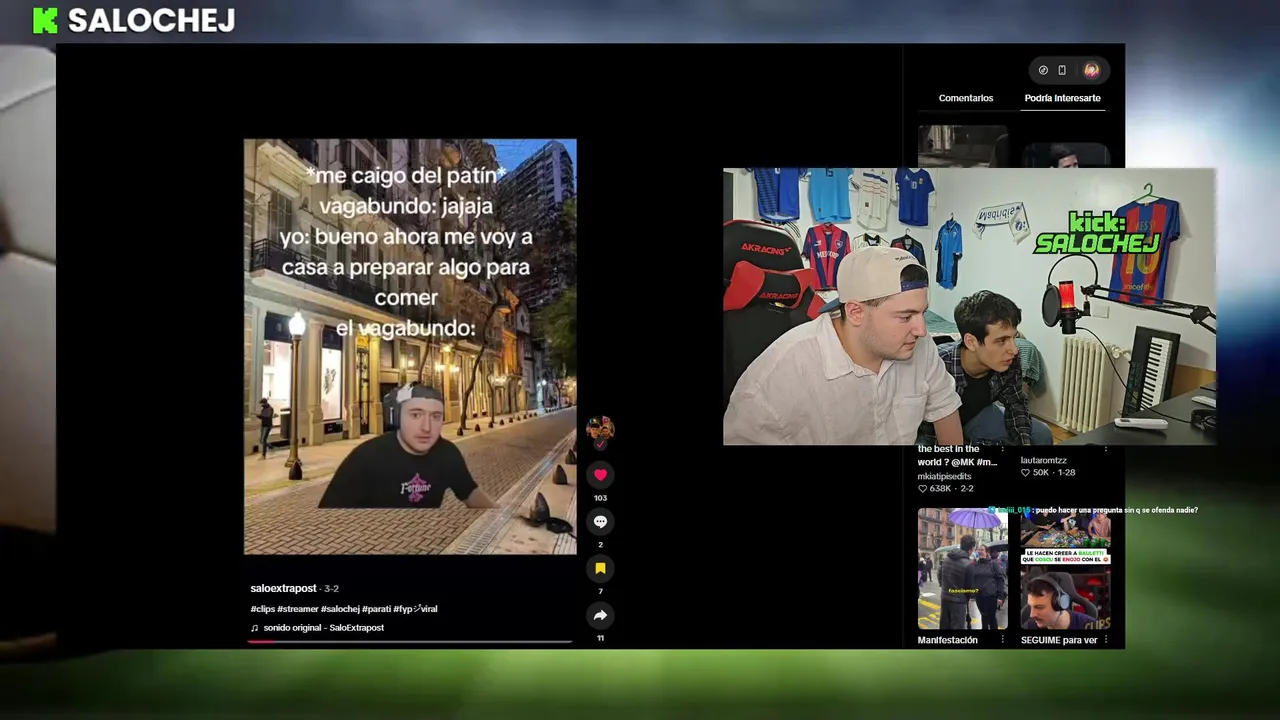Click the main TikTok video player
This screenshot has height=720, width=1280.
click(410, 347)
